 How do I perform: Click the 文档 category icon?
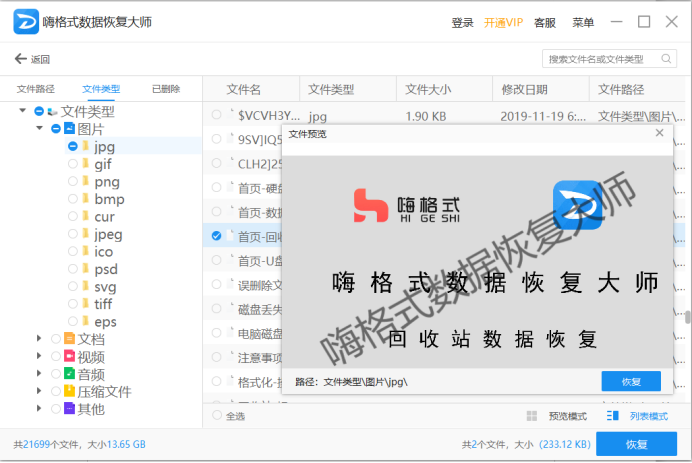pyautogui.click(x=69, y=339)
